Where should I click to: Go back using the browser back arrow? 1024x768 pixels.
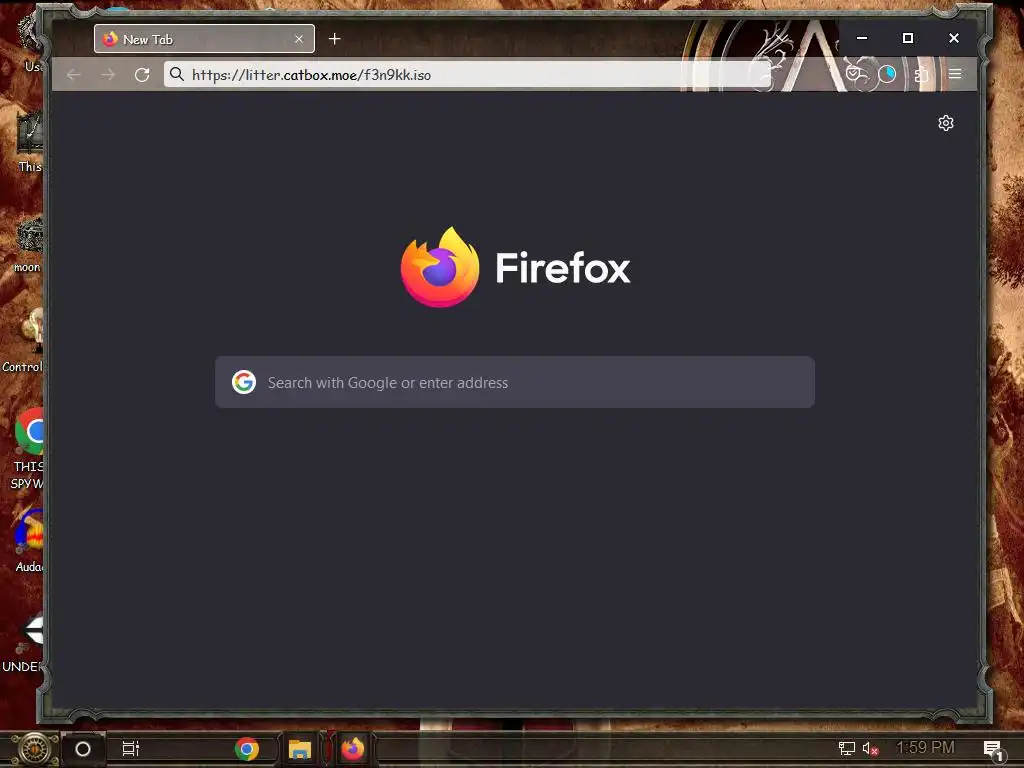(74, 74)
